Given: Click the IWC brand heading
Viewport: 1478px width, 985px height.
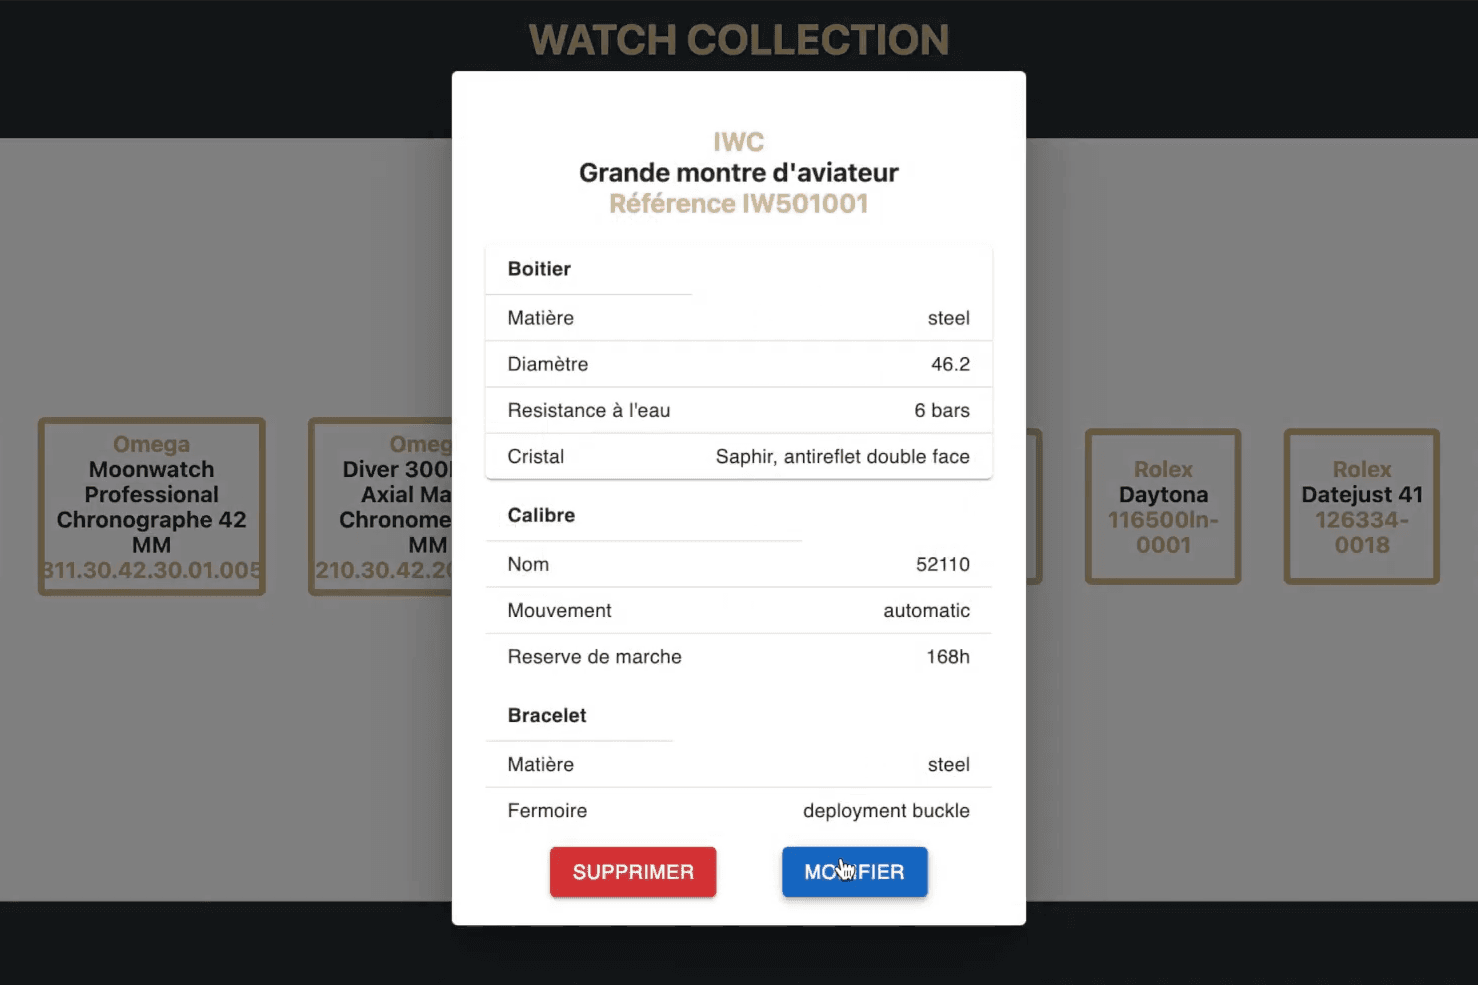Looking at the screenshot, I should [x=738, y=142].
